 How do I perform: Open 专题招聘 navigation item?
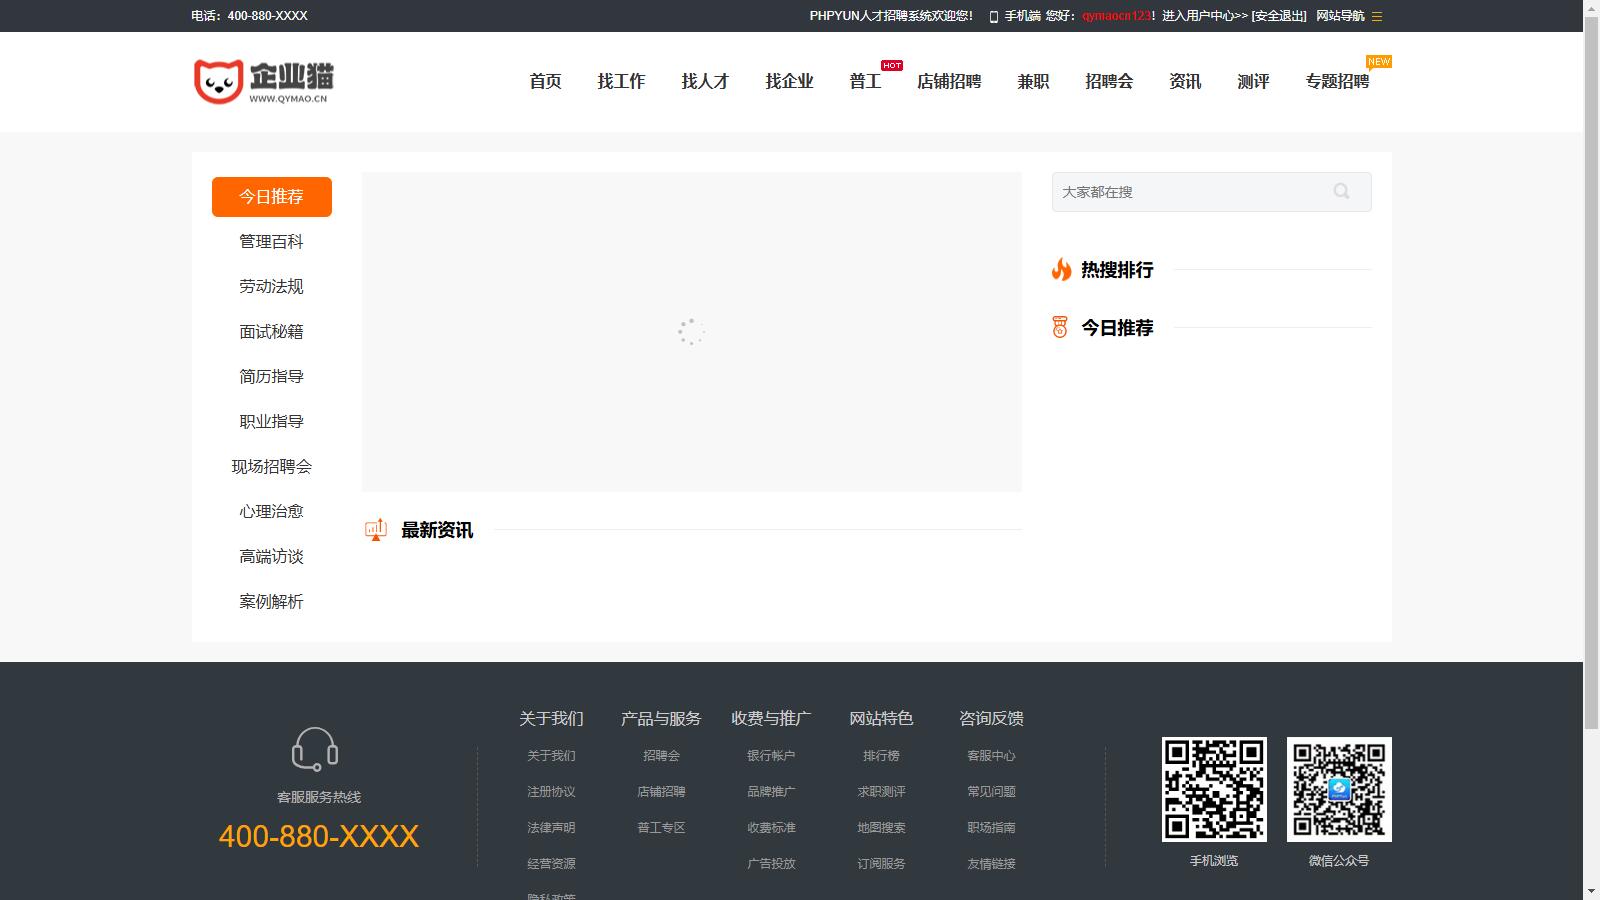click(1337, 82)
